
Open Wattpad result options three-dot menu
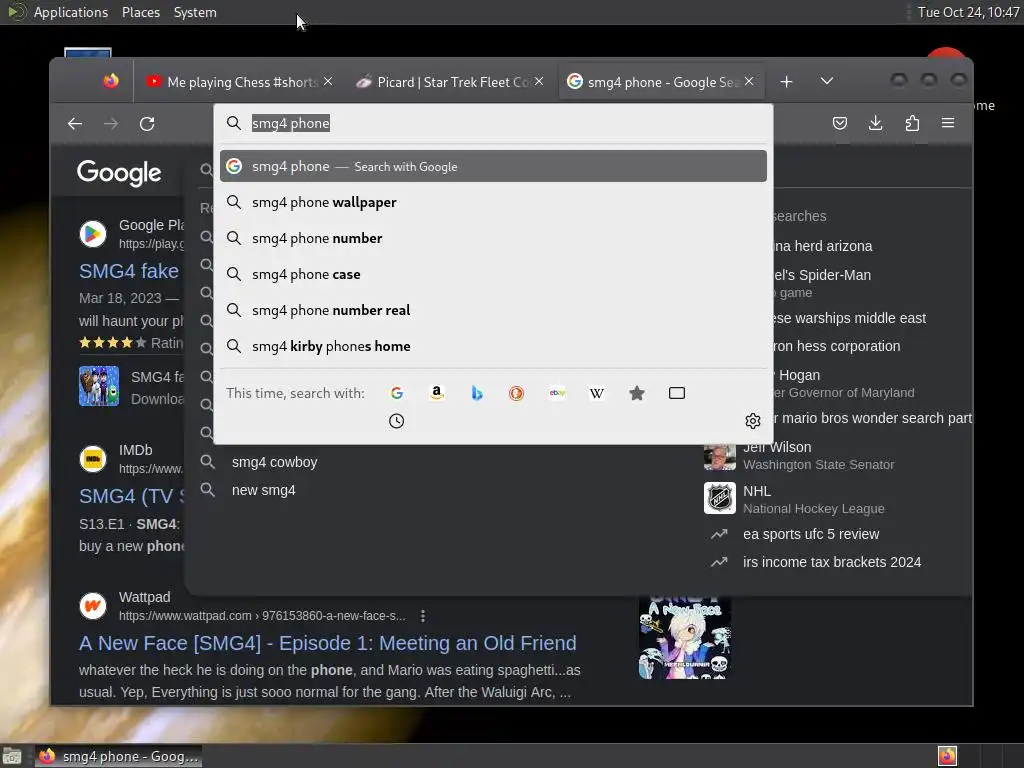click(x=423, y=616)
